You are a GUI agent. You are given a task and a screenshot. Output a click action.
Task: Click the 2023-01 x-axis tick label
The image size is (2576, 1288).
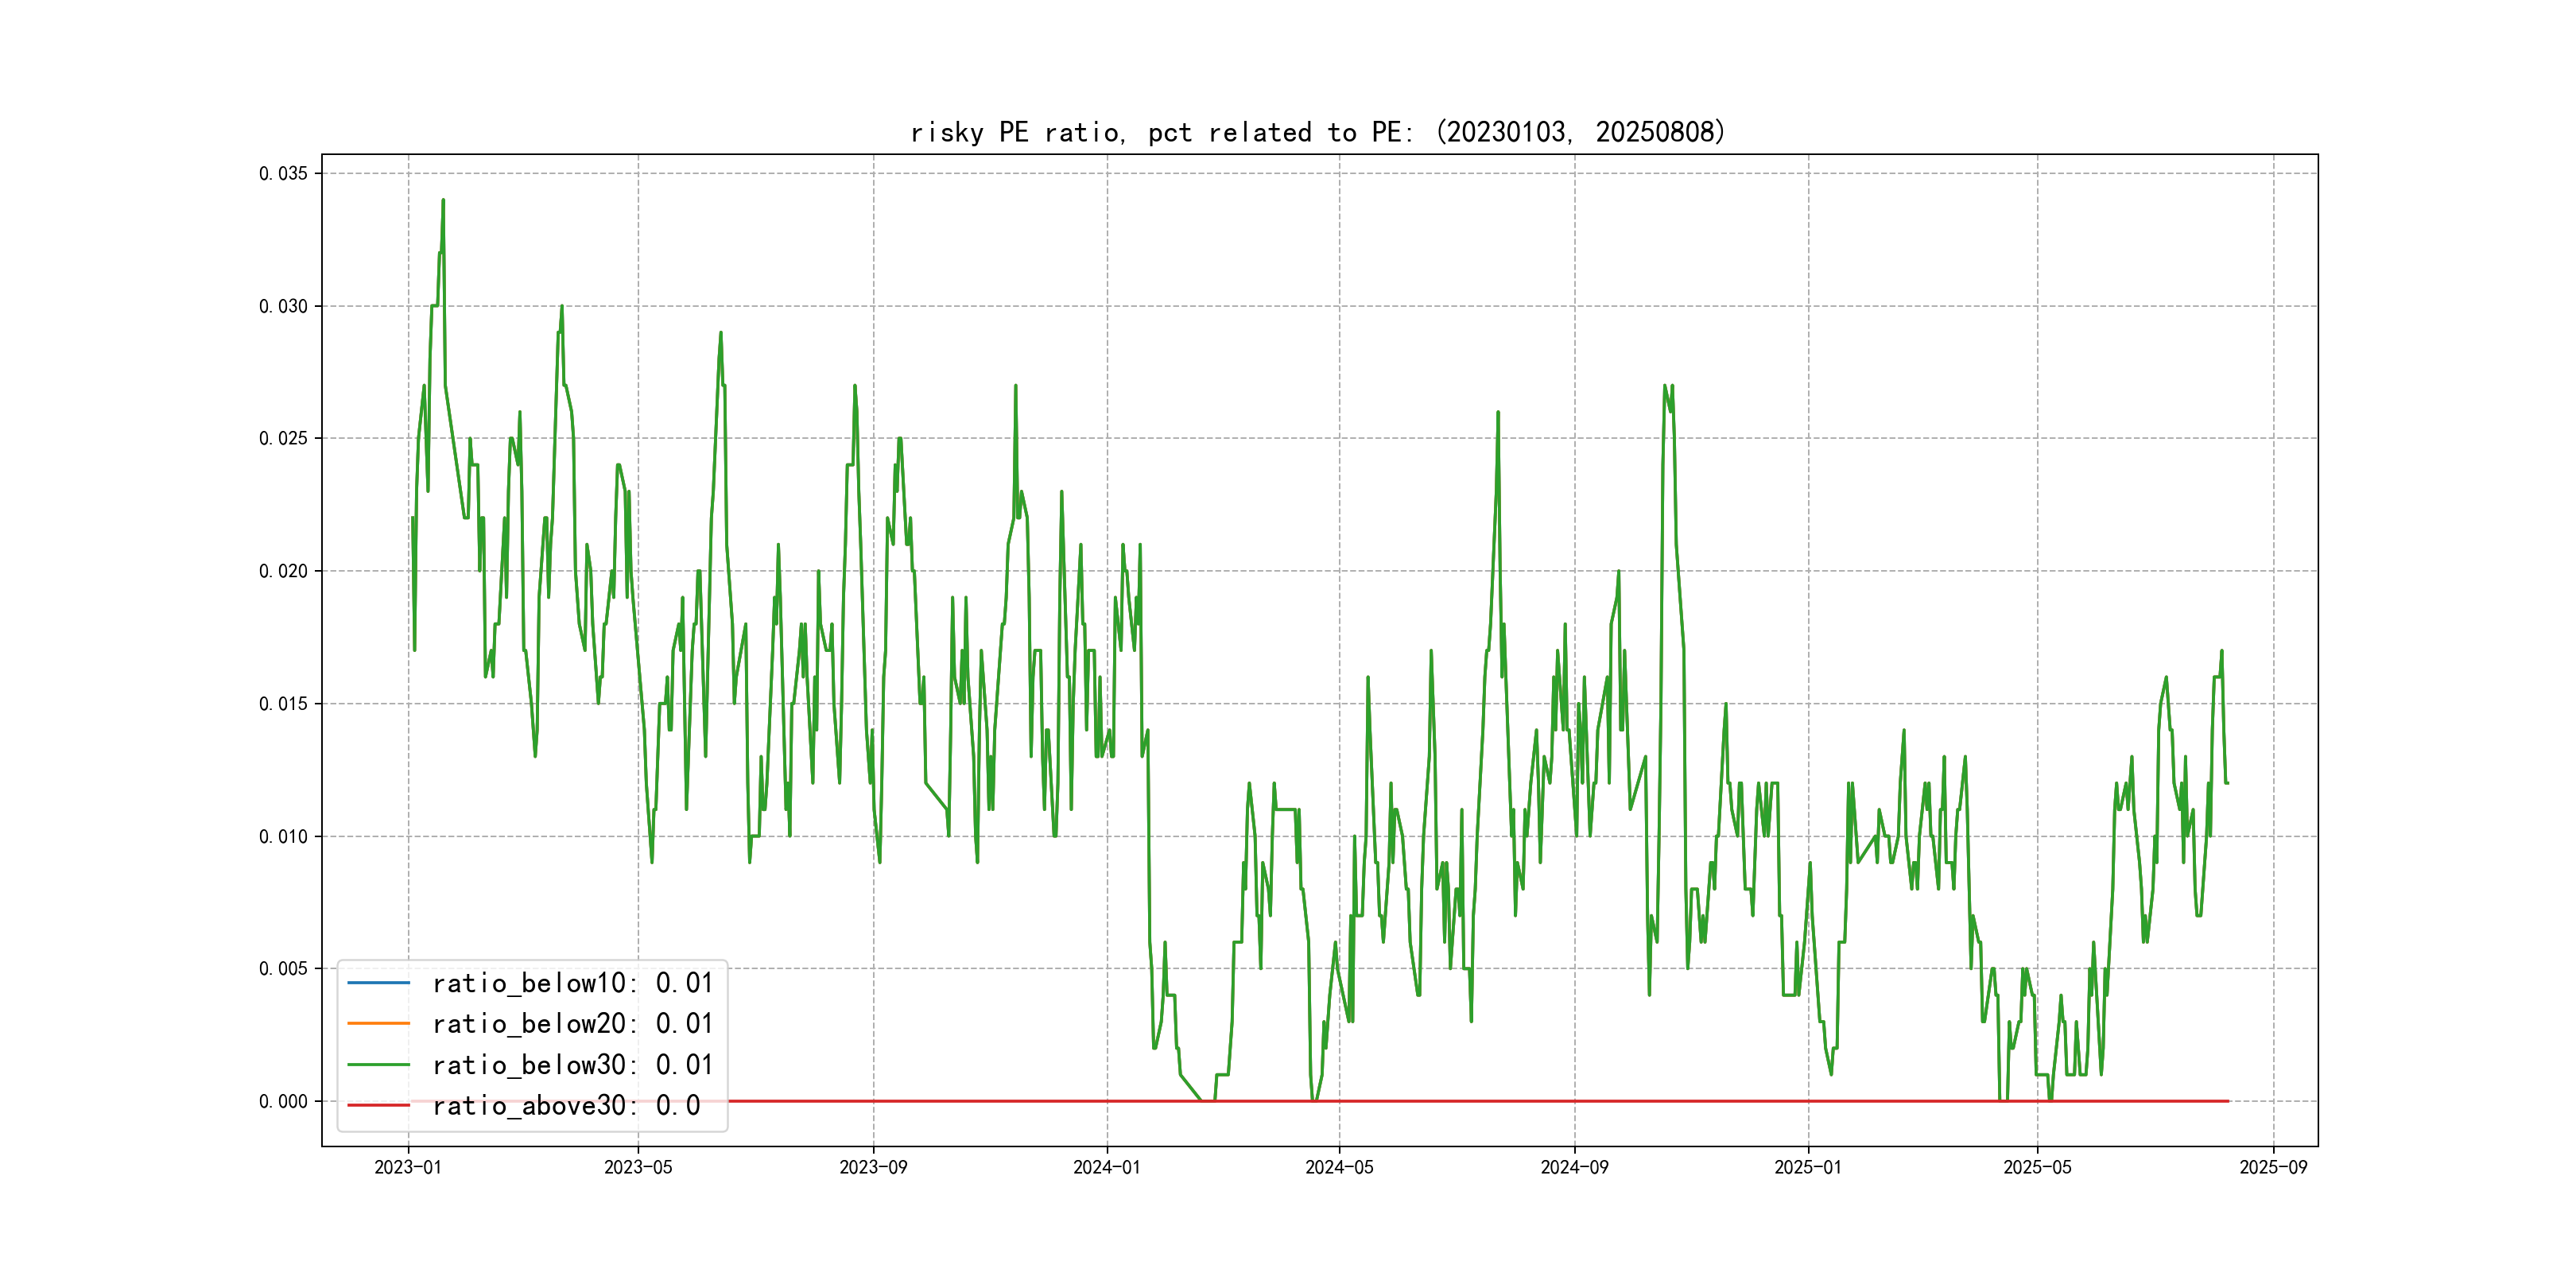pos(407,1167)
